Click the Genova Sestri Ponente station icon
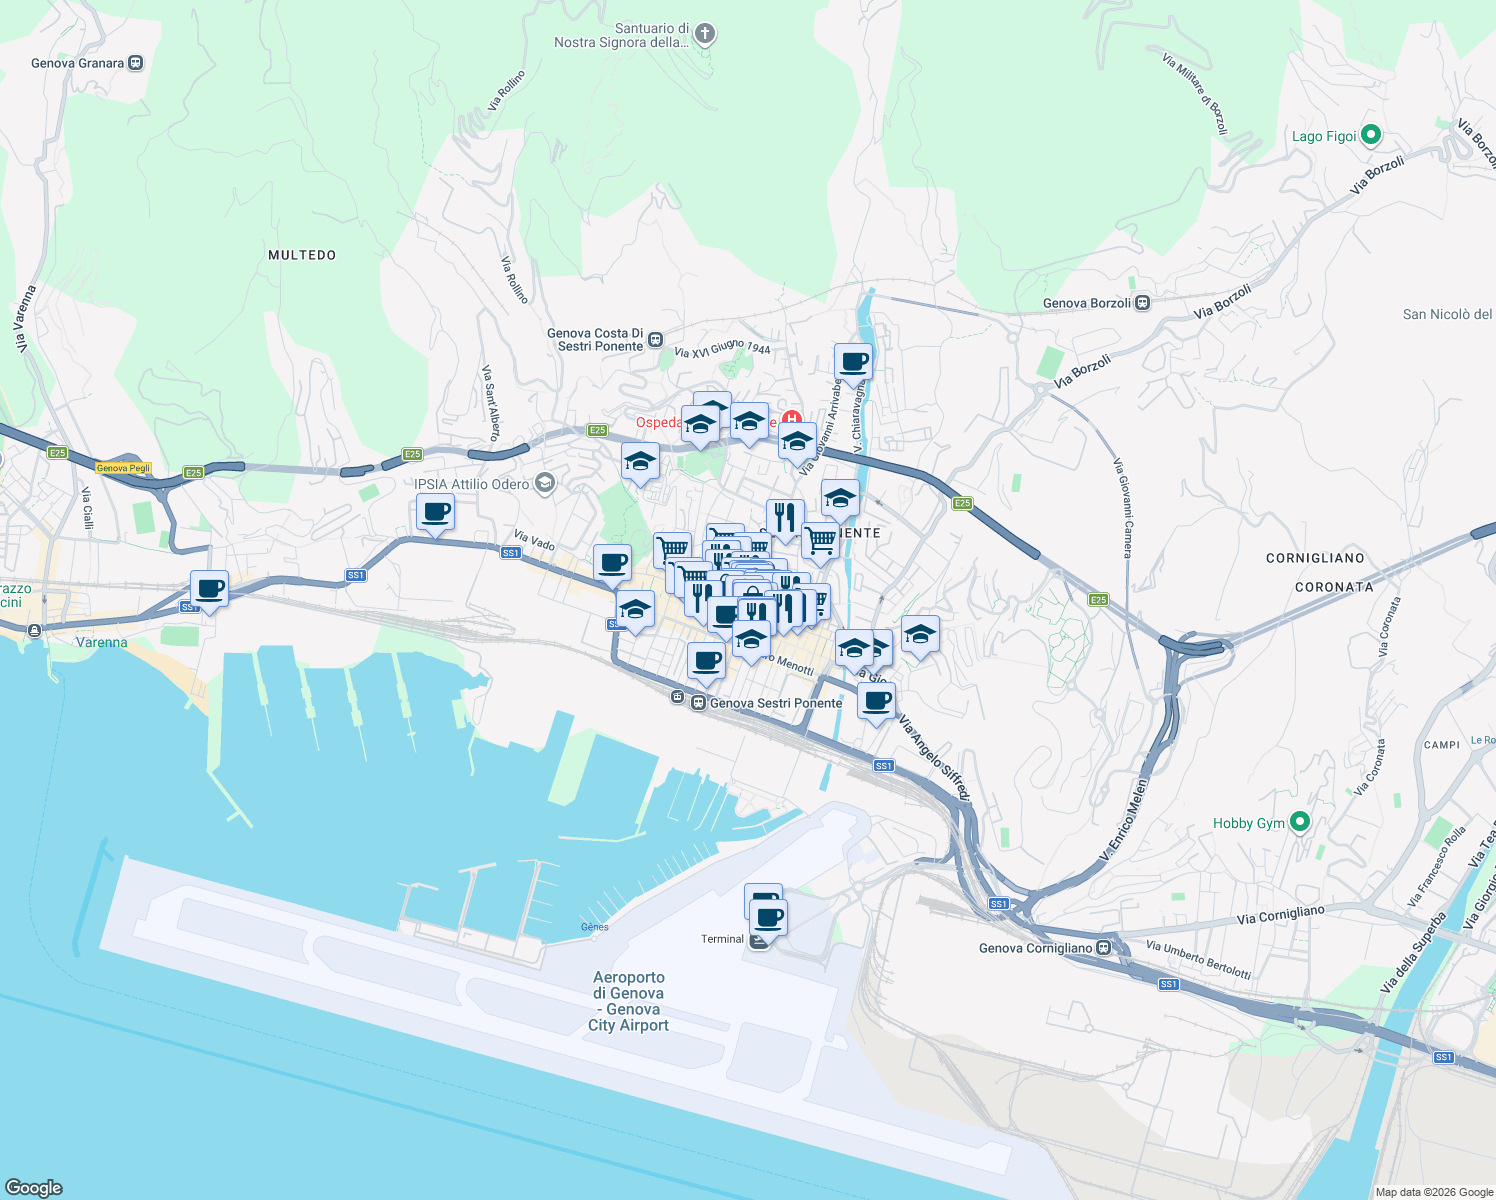Screen dimensions: 1496x1200 699,703
